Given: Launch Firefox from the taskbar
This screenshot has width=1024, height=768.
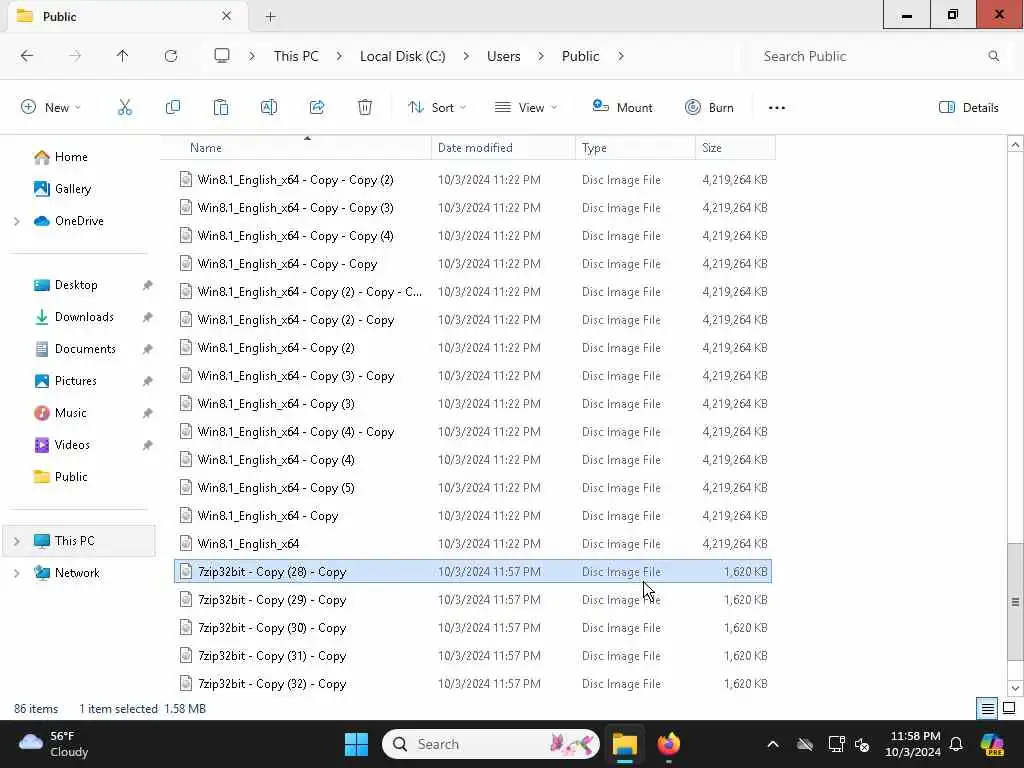Looking at the screenshot, I should coord(668,744).
